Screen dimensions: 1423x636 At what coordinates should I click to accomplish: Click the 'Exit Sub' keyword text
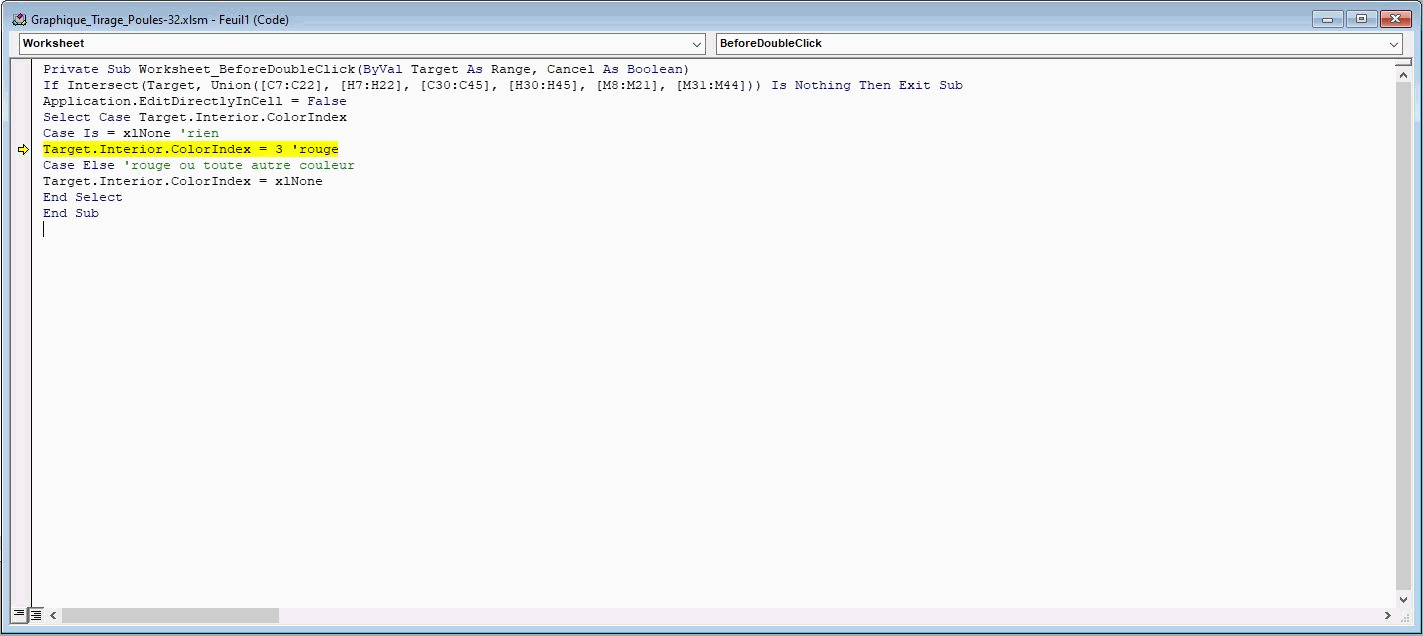(931, 85)
